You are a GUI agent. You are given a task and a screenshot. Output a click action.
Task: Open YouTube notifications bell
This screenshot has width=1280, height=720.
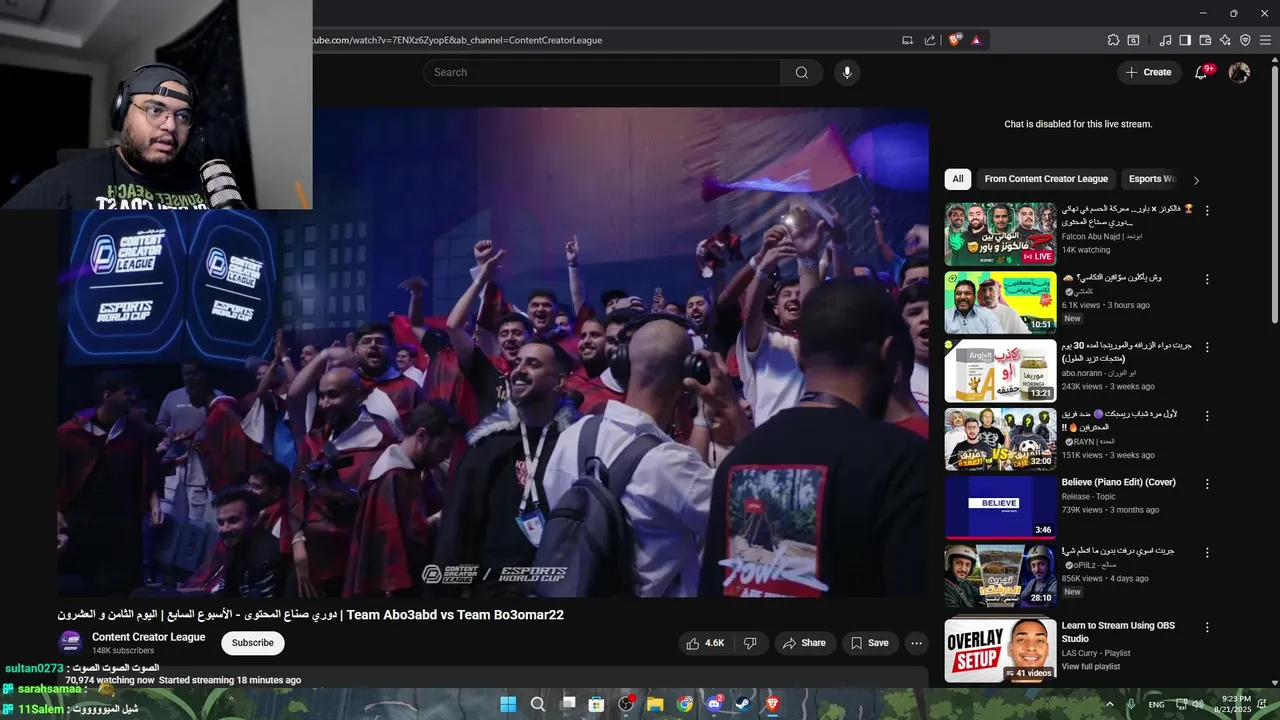(1201, 72)
